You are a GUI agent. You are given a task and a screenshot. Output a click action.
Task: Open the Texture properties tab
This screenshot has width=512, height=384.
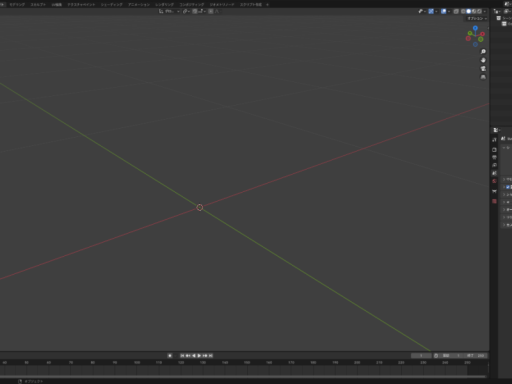pyautogui.click(x=494, y=201)
